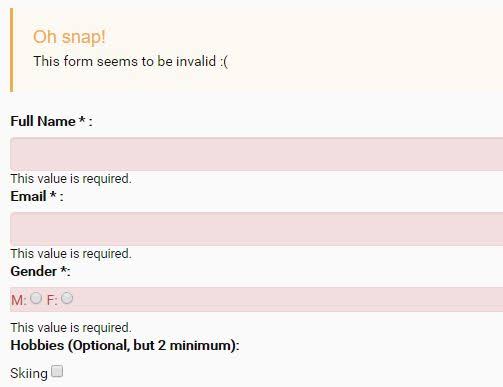
Task: Click the required error below Gender options
Action: (71, 328)
